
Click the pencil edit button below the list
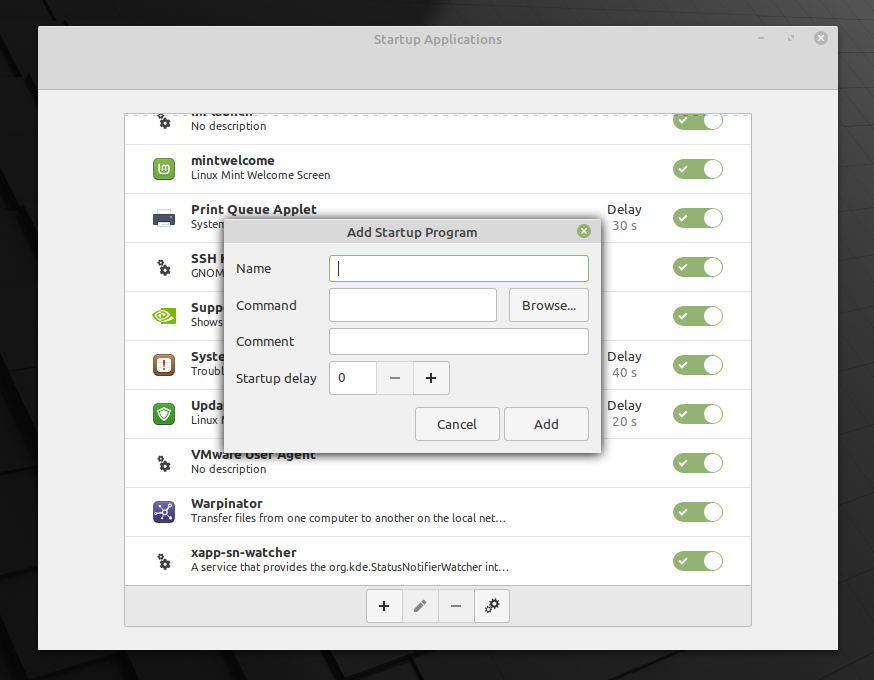click(420, 605)
